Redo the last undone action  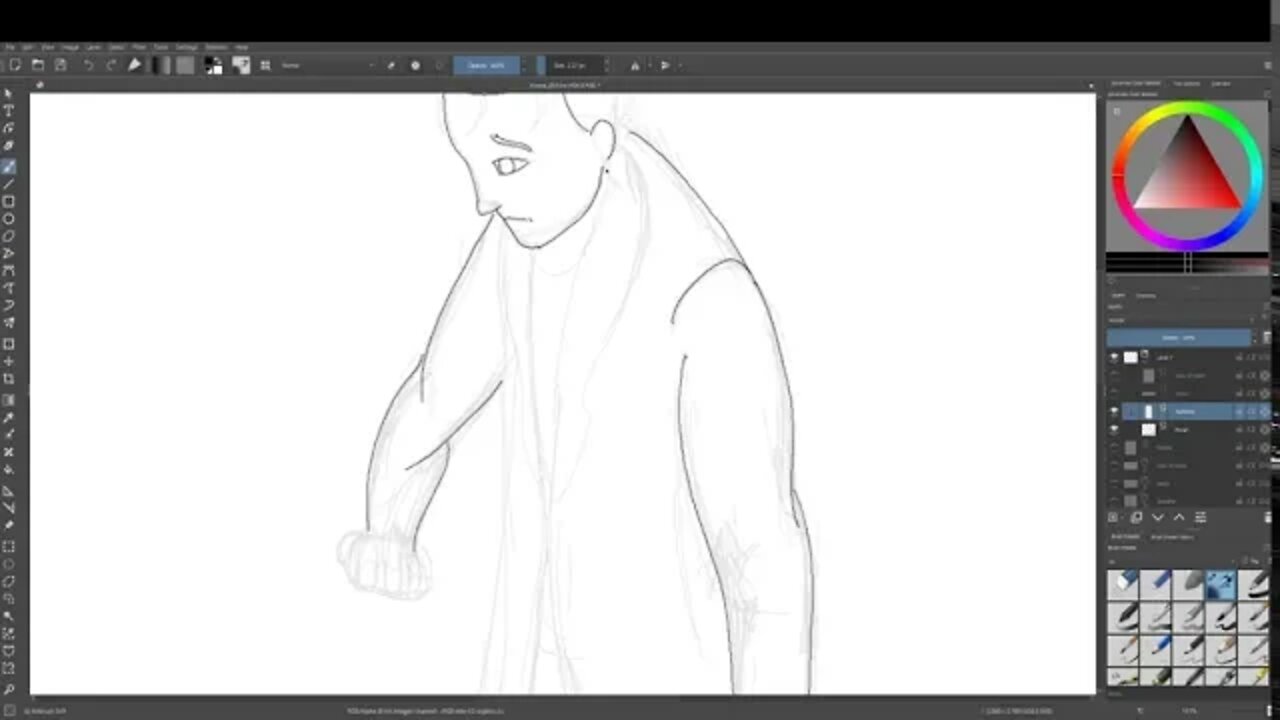[111, 65]
